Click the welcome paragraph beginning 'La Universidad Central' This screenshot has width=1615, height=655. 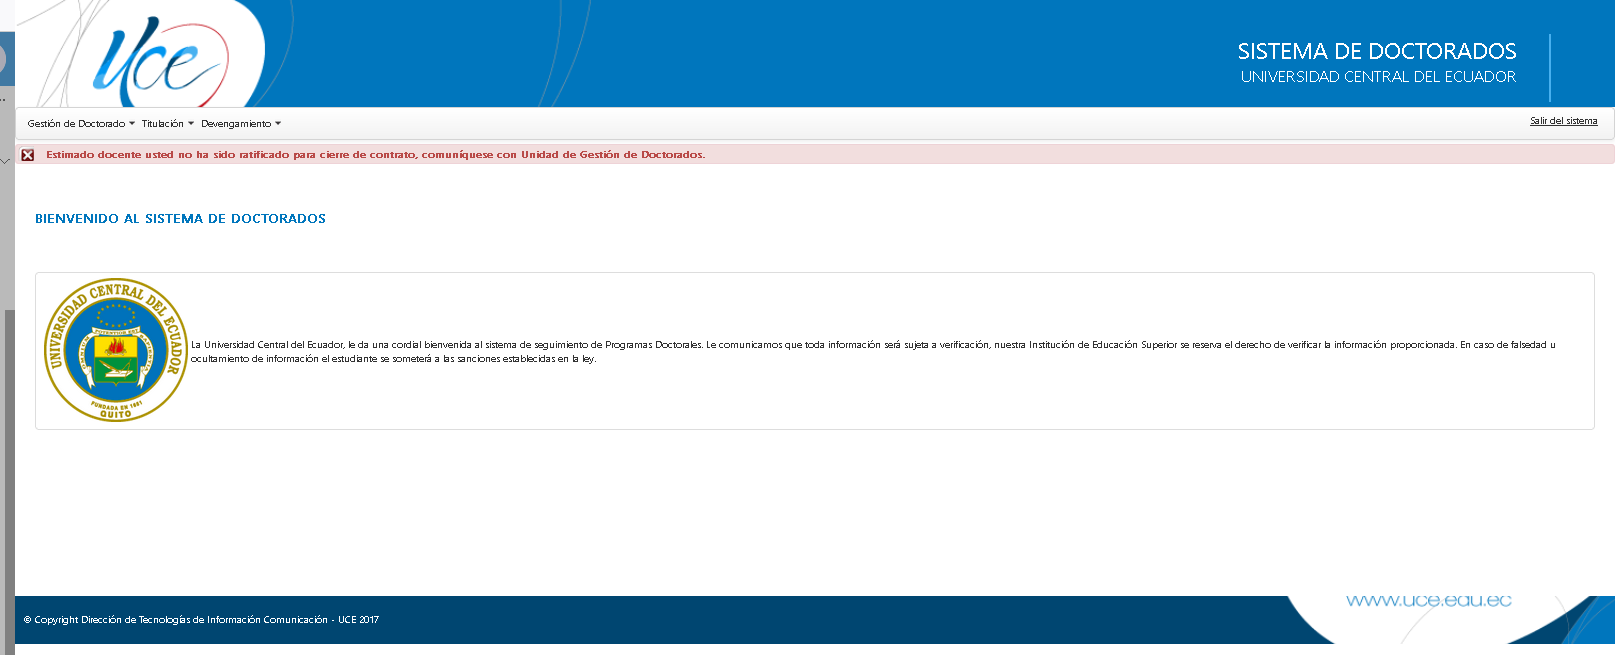click(x=873, y=352)
